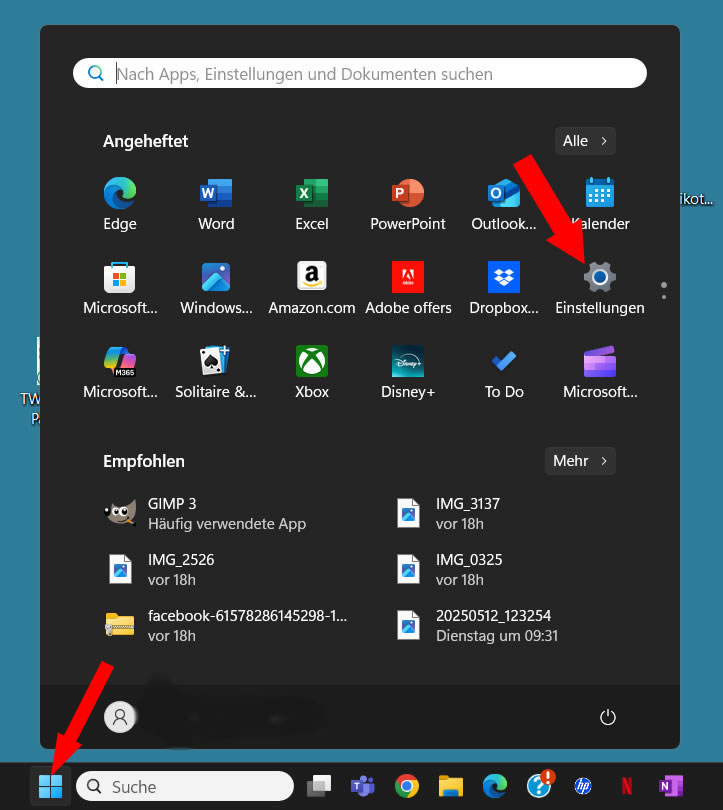
Task: Open Adobe offers pinned app
Action: [408, 288]
